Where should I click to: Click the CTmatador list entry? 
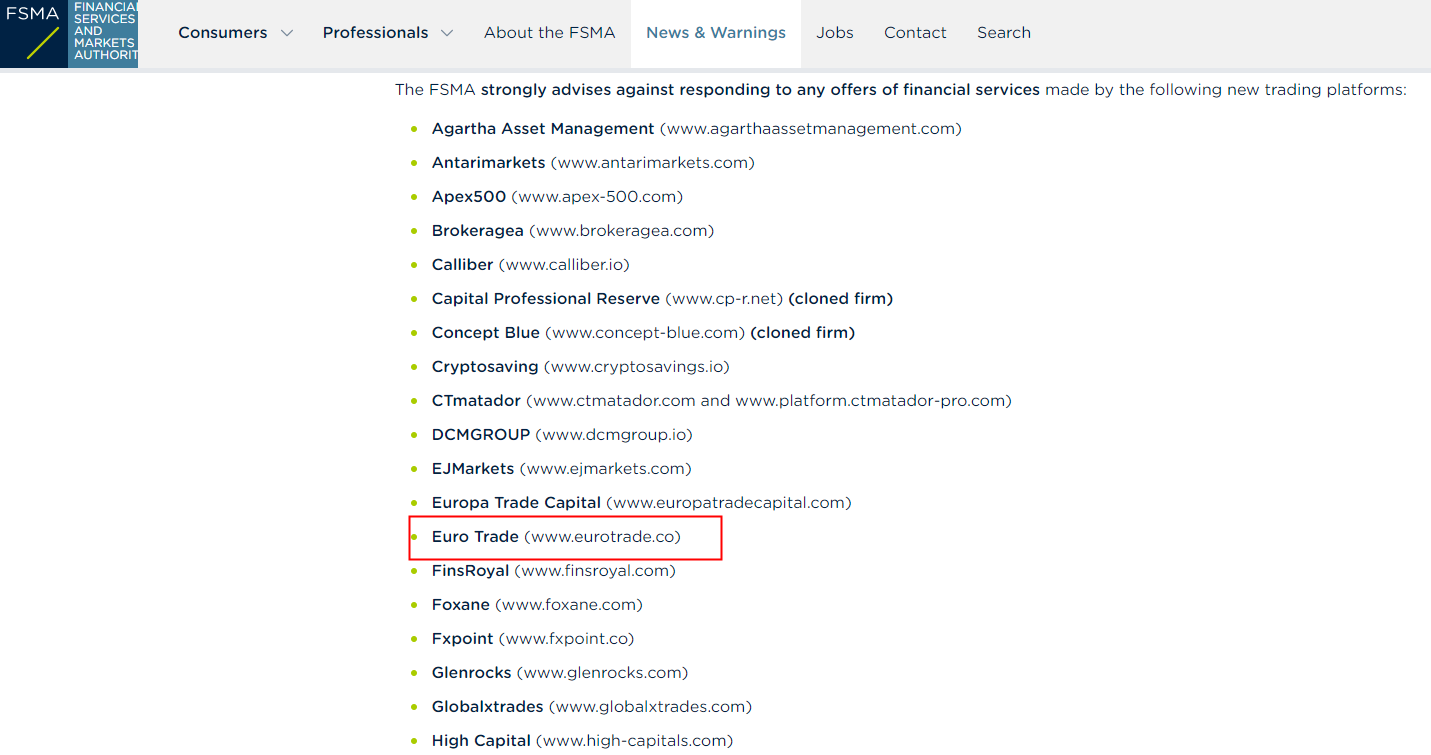tap(722, 401)
